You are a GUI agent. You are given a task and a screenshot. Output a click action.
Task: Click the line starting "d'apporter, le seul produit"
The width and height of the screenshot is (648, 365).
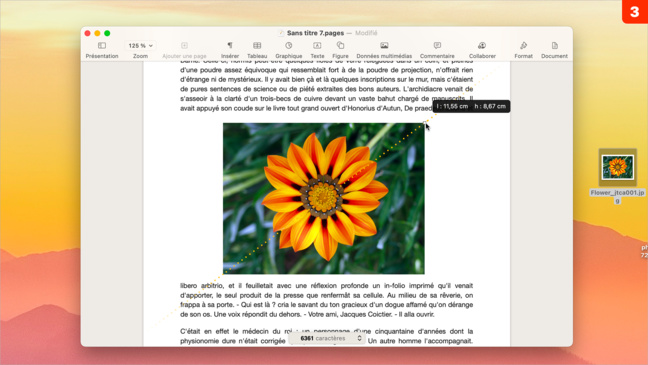tap(326, 295)
